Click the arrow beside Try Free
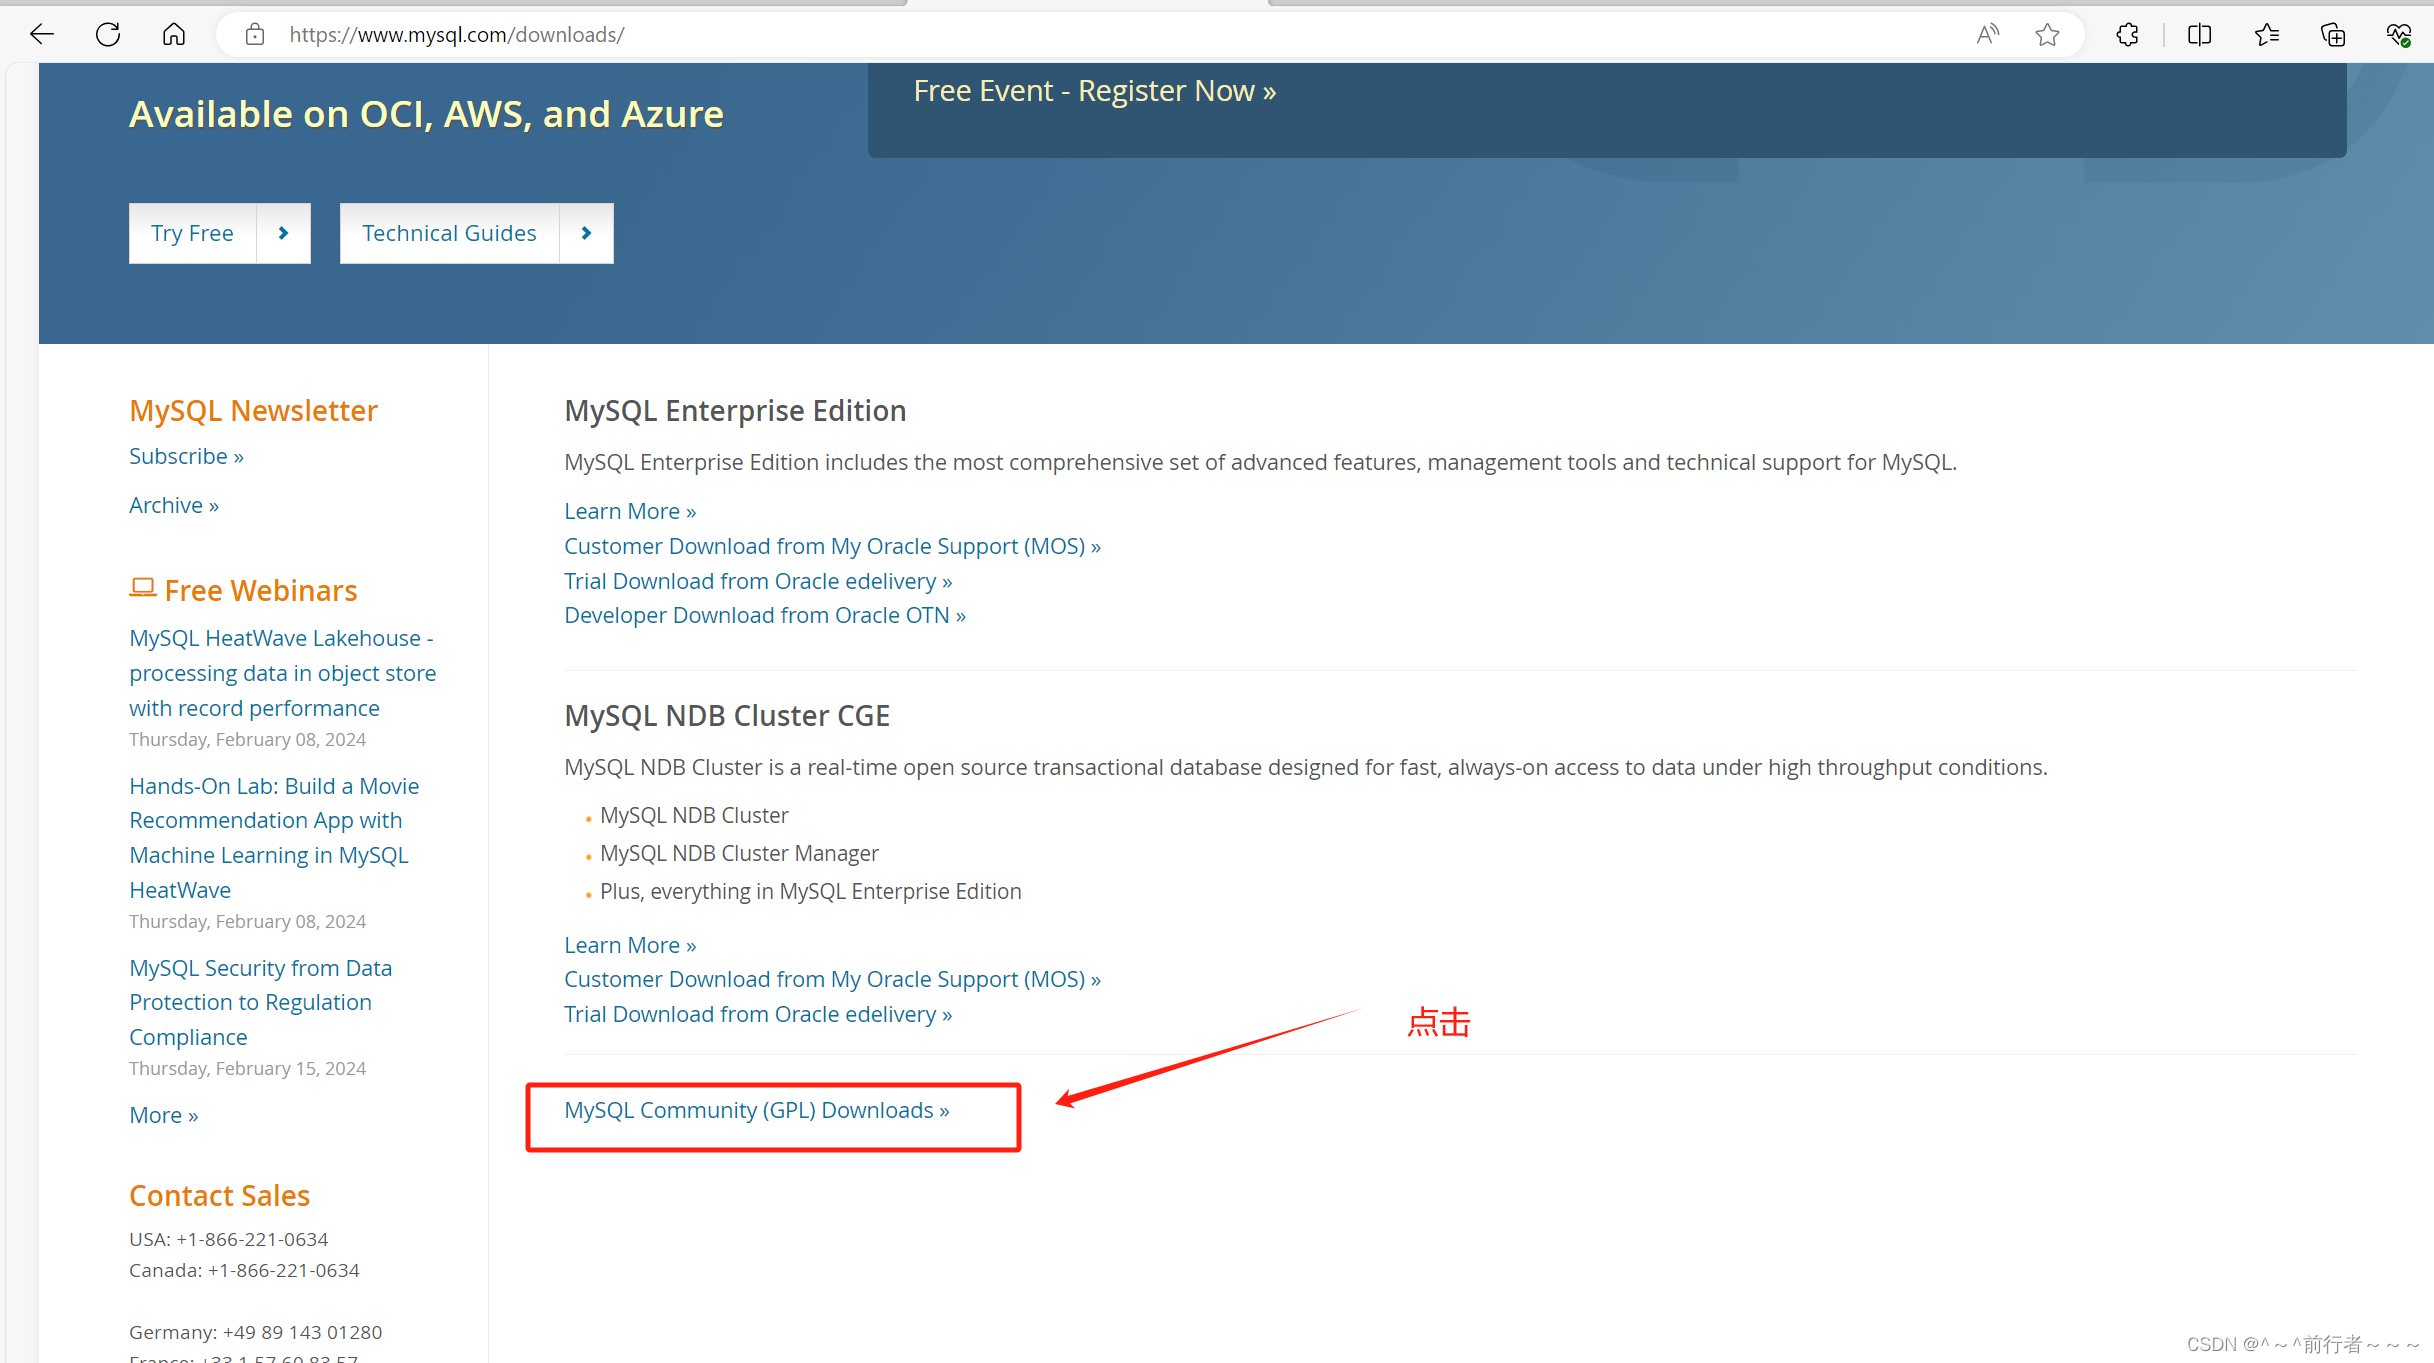This screenshot has height=1363, width=2434. (284, 233)
